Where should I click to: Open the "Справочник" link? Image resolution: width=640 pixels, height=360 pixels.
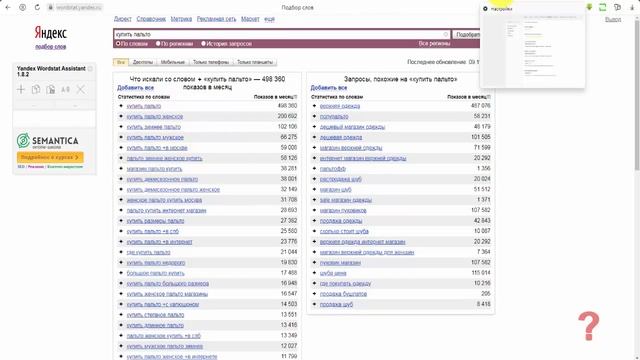coord(151,19)
